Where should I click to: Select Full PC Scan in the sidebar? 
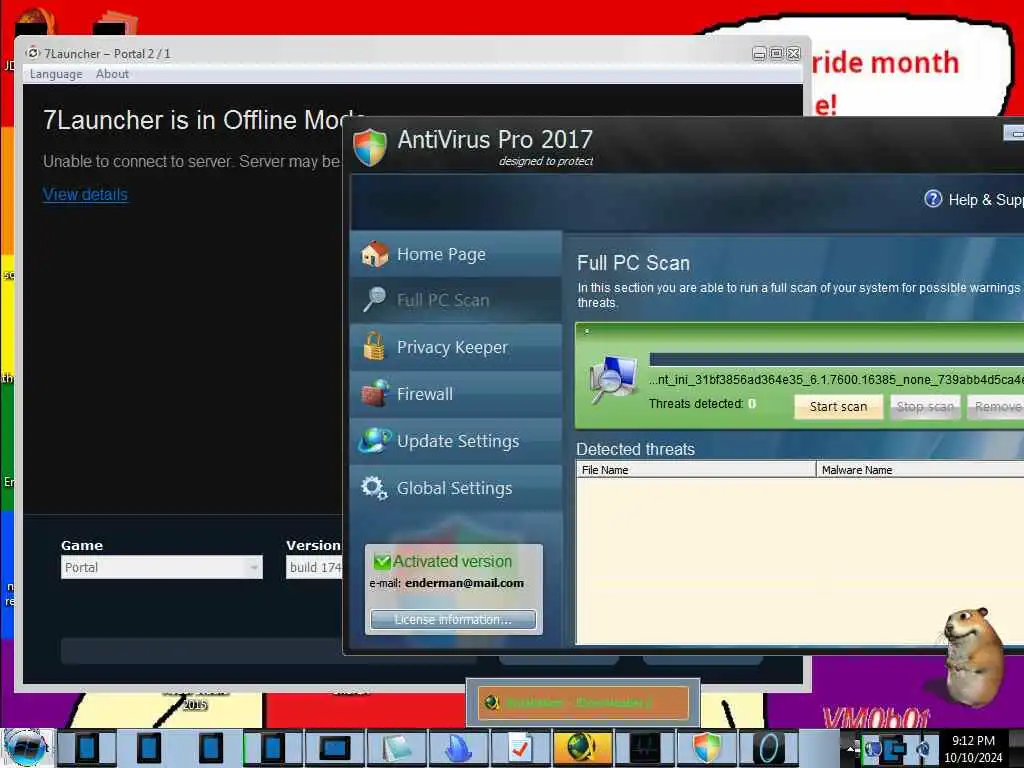point(456,300)
